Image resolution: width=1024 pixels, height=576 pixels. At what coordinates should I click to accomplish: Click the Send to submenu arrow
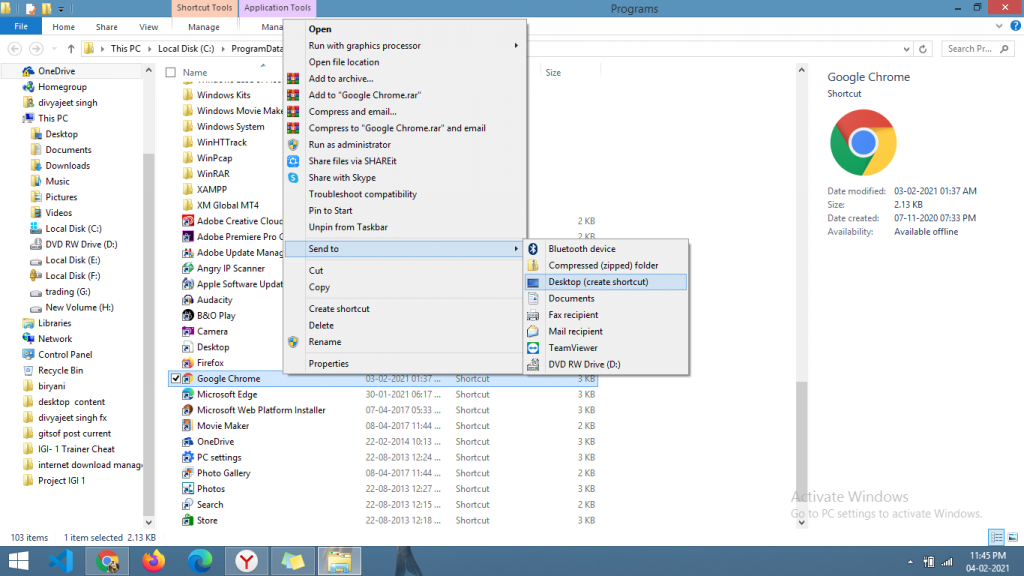point(516,249)
